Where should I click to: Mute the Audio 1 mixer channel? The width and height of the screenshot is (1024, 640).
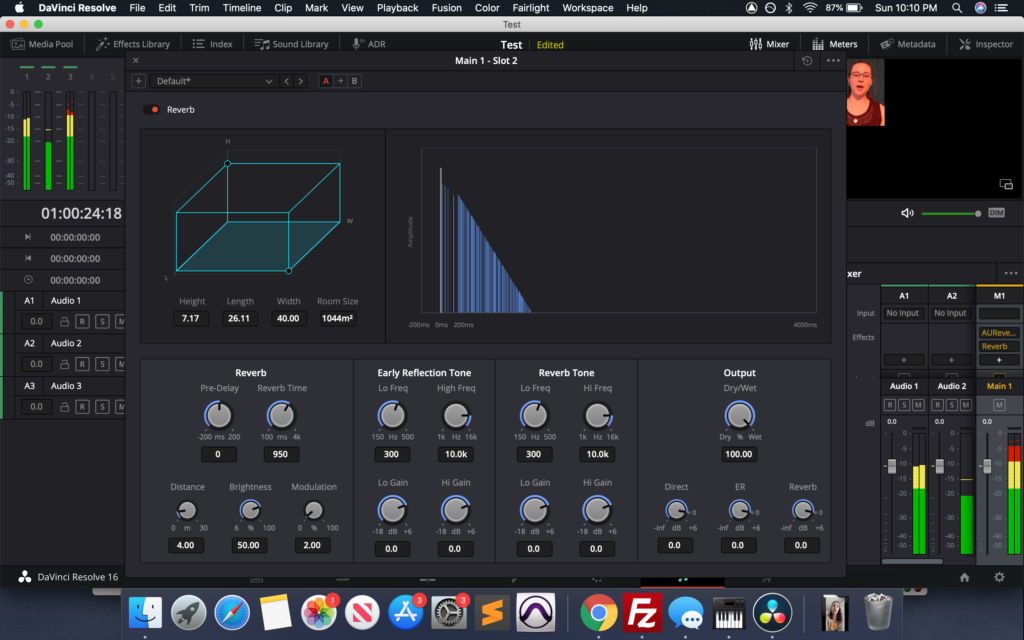tap(918, 404)
